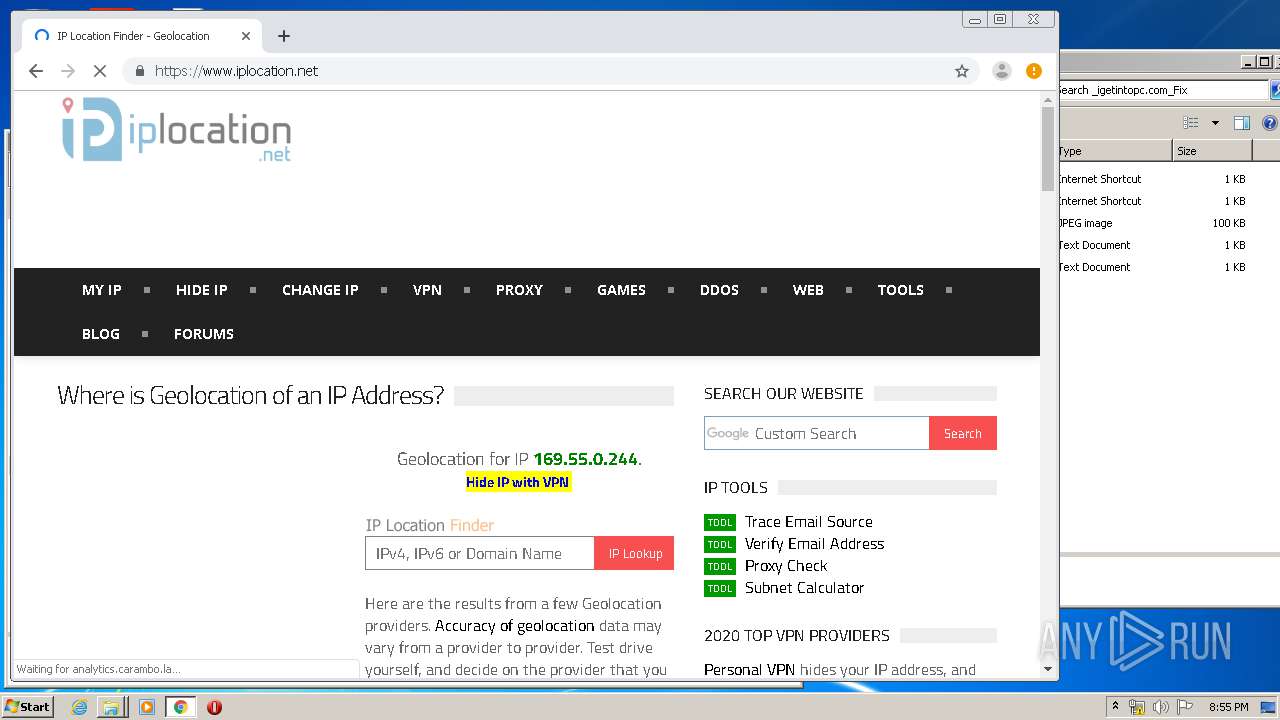
Task: Click TOOL badge beside Trace Email Source
Action: [x=720, y=523]
